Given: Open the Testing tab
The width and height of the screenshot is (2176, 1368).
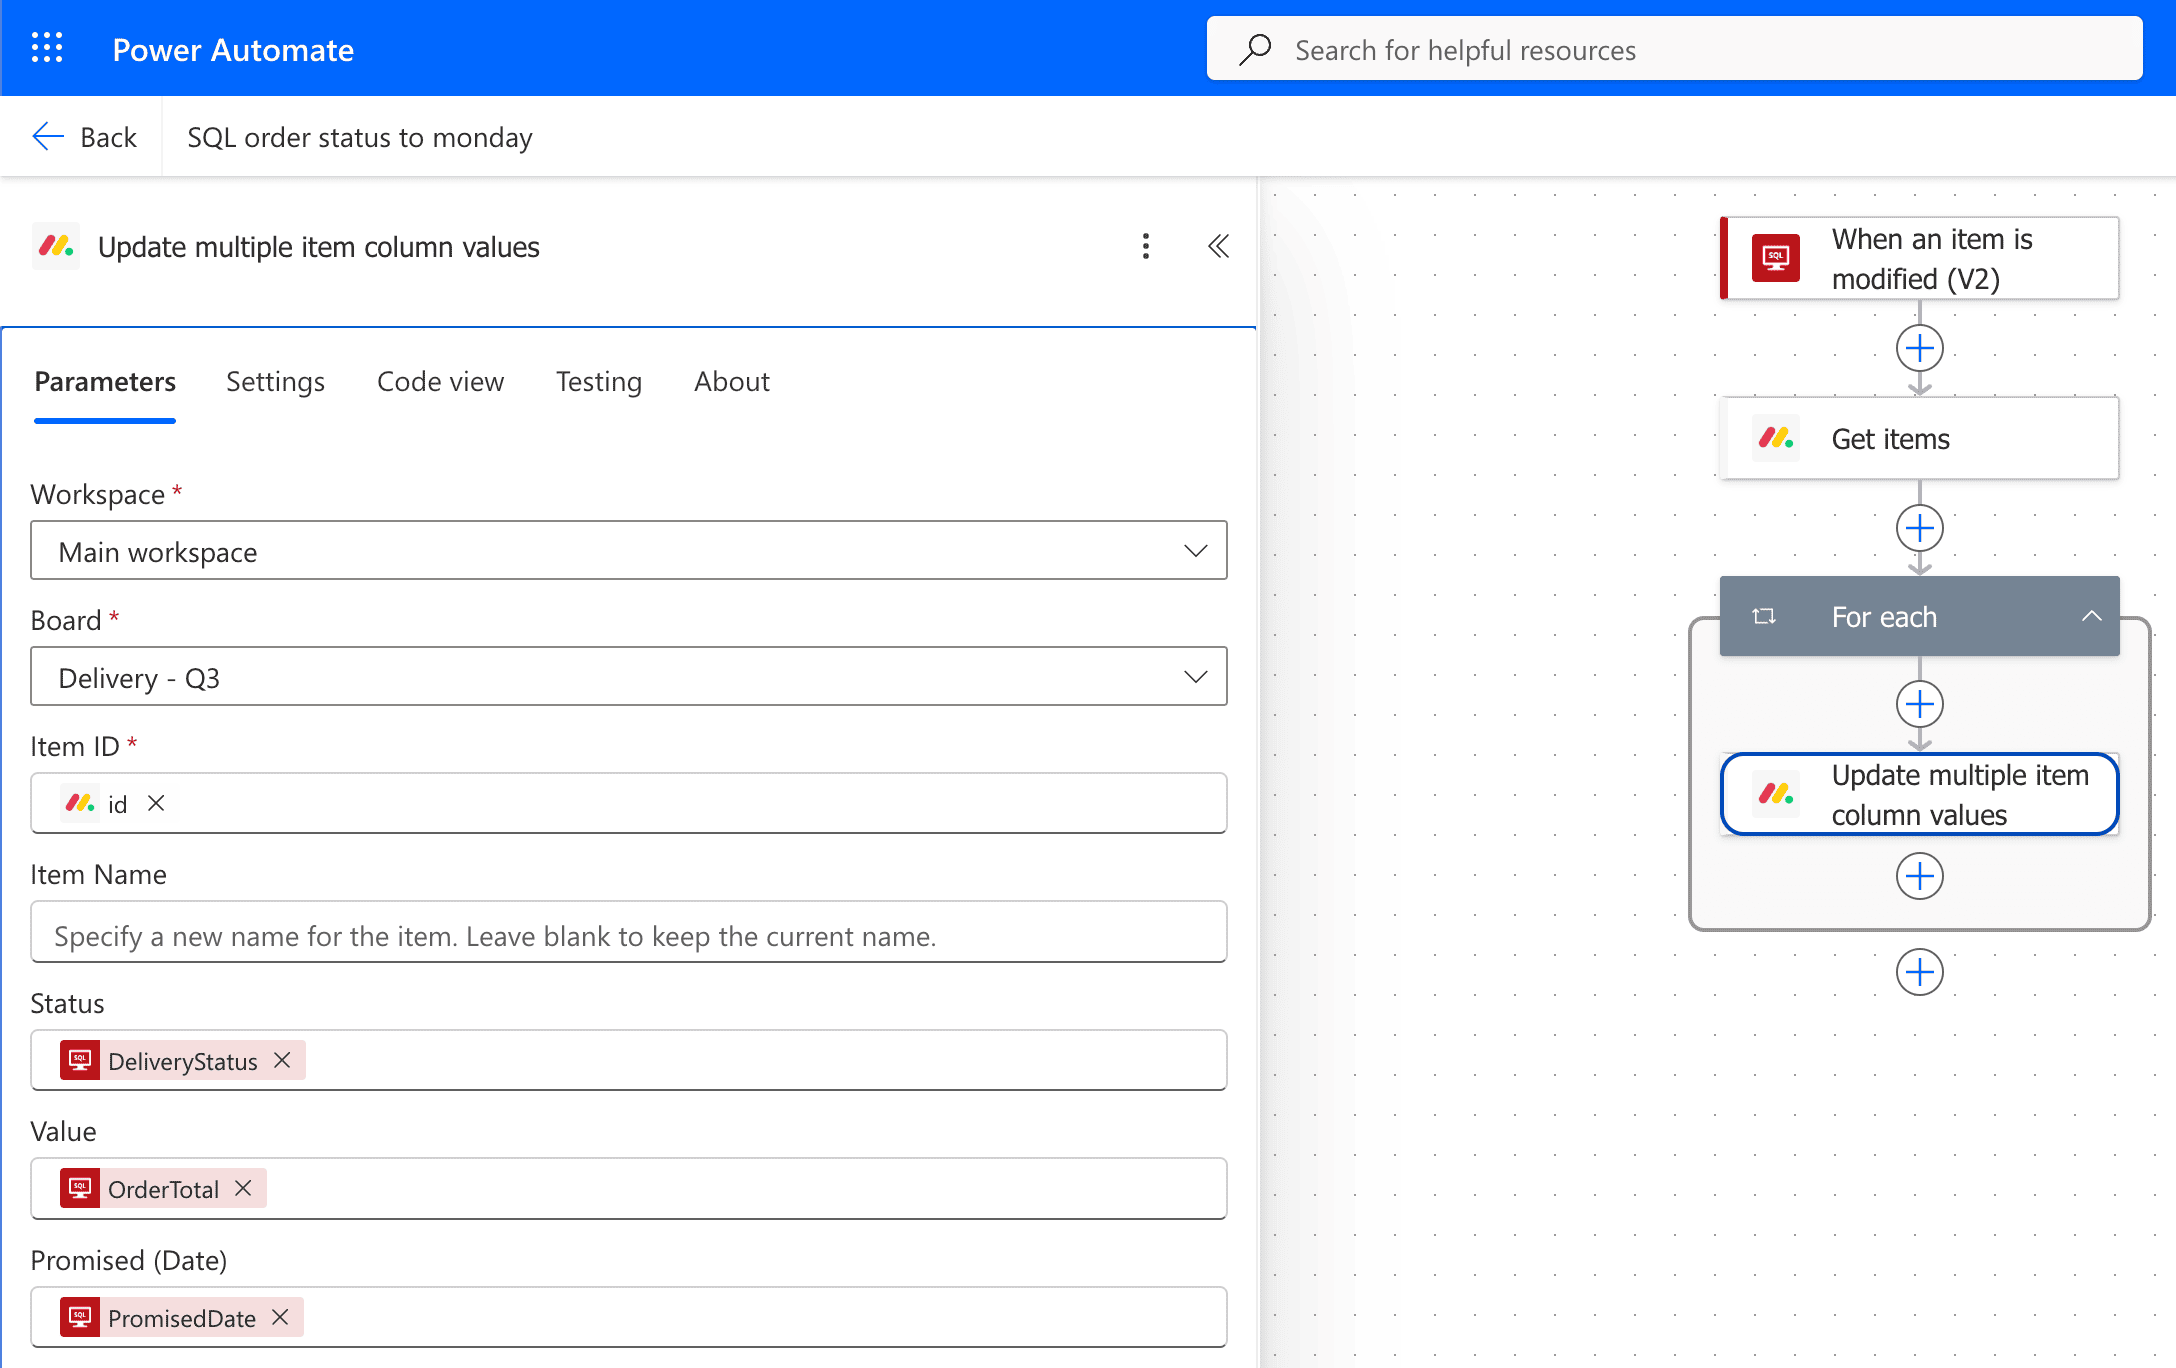Looking at the screenshot, I should 598,381.
